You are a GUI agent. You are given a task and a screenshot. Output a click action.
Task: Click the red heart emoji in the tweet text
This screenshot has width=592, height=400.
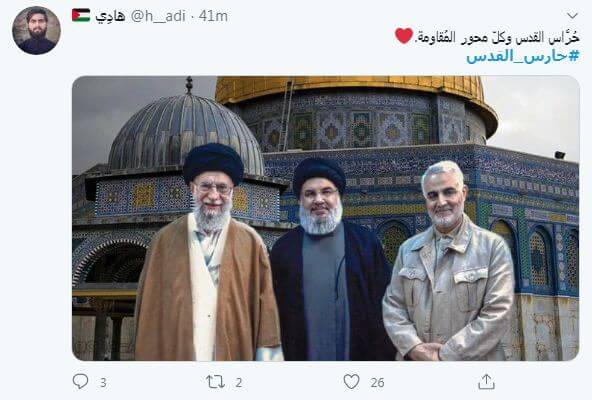404,36
